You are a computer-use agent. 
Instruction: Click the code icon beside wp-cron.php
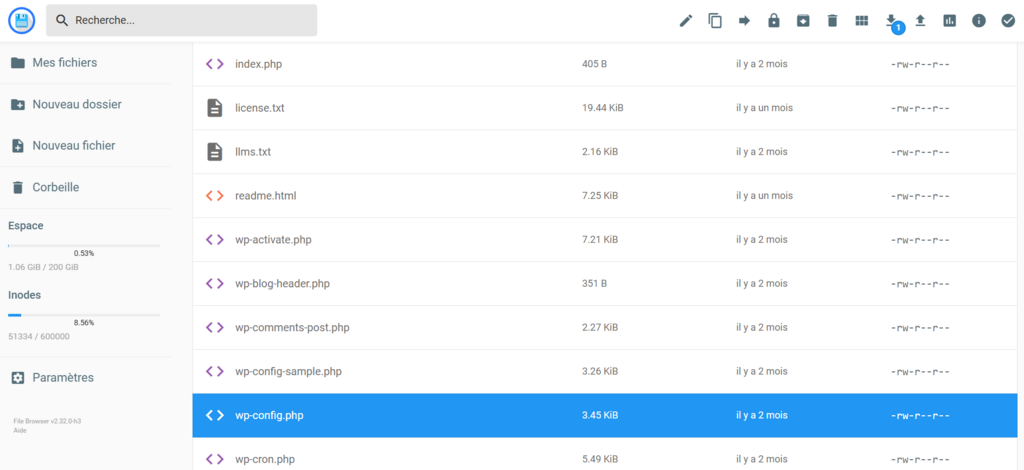215,459
